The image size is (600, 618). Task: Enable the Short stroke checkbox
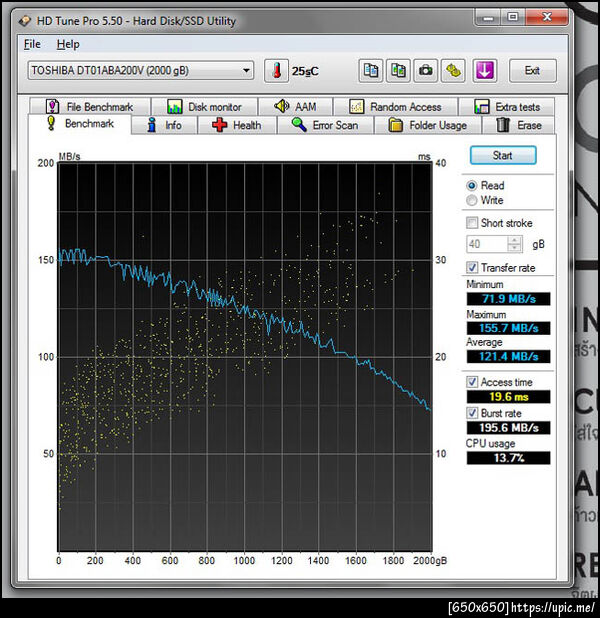point(472,223)
